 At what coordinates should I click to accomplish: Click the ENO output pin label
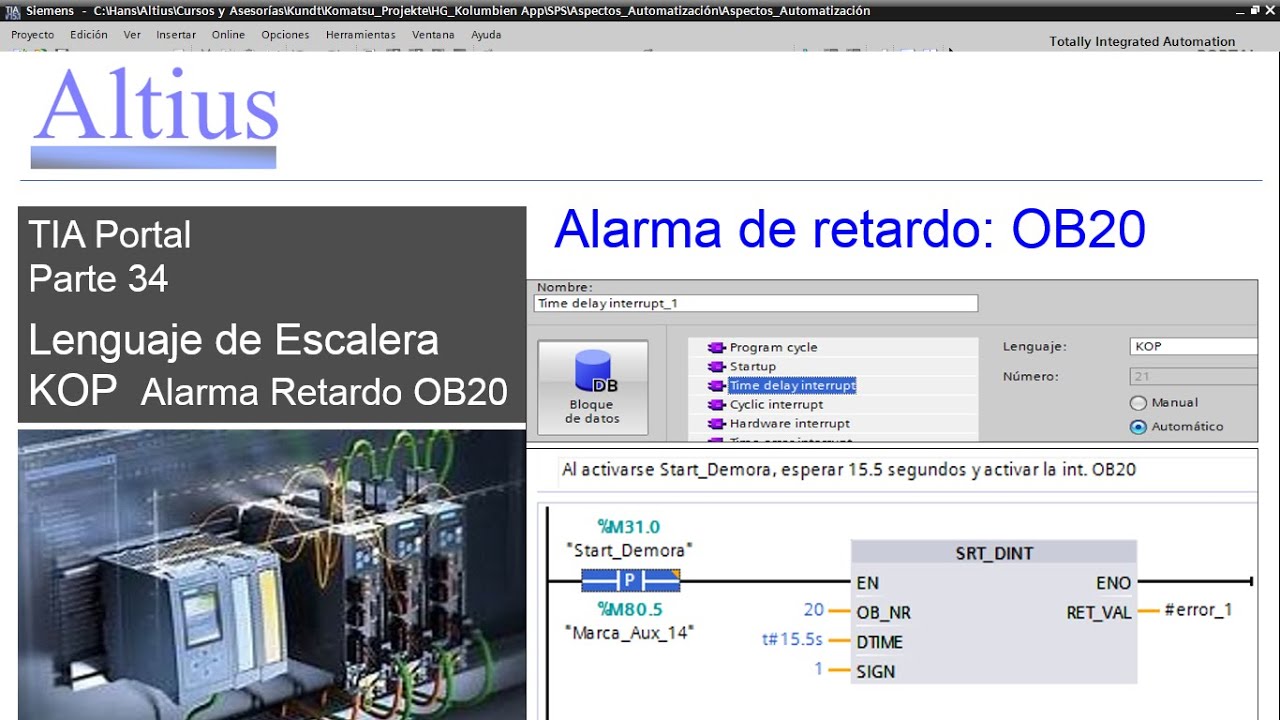pyautogui.click(x=1113, y=583)
